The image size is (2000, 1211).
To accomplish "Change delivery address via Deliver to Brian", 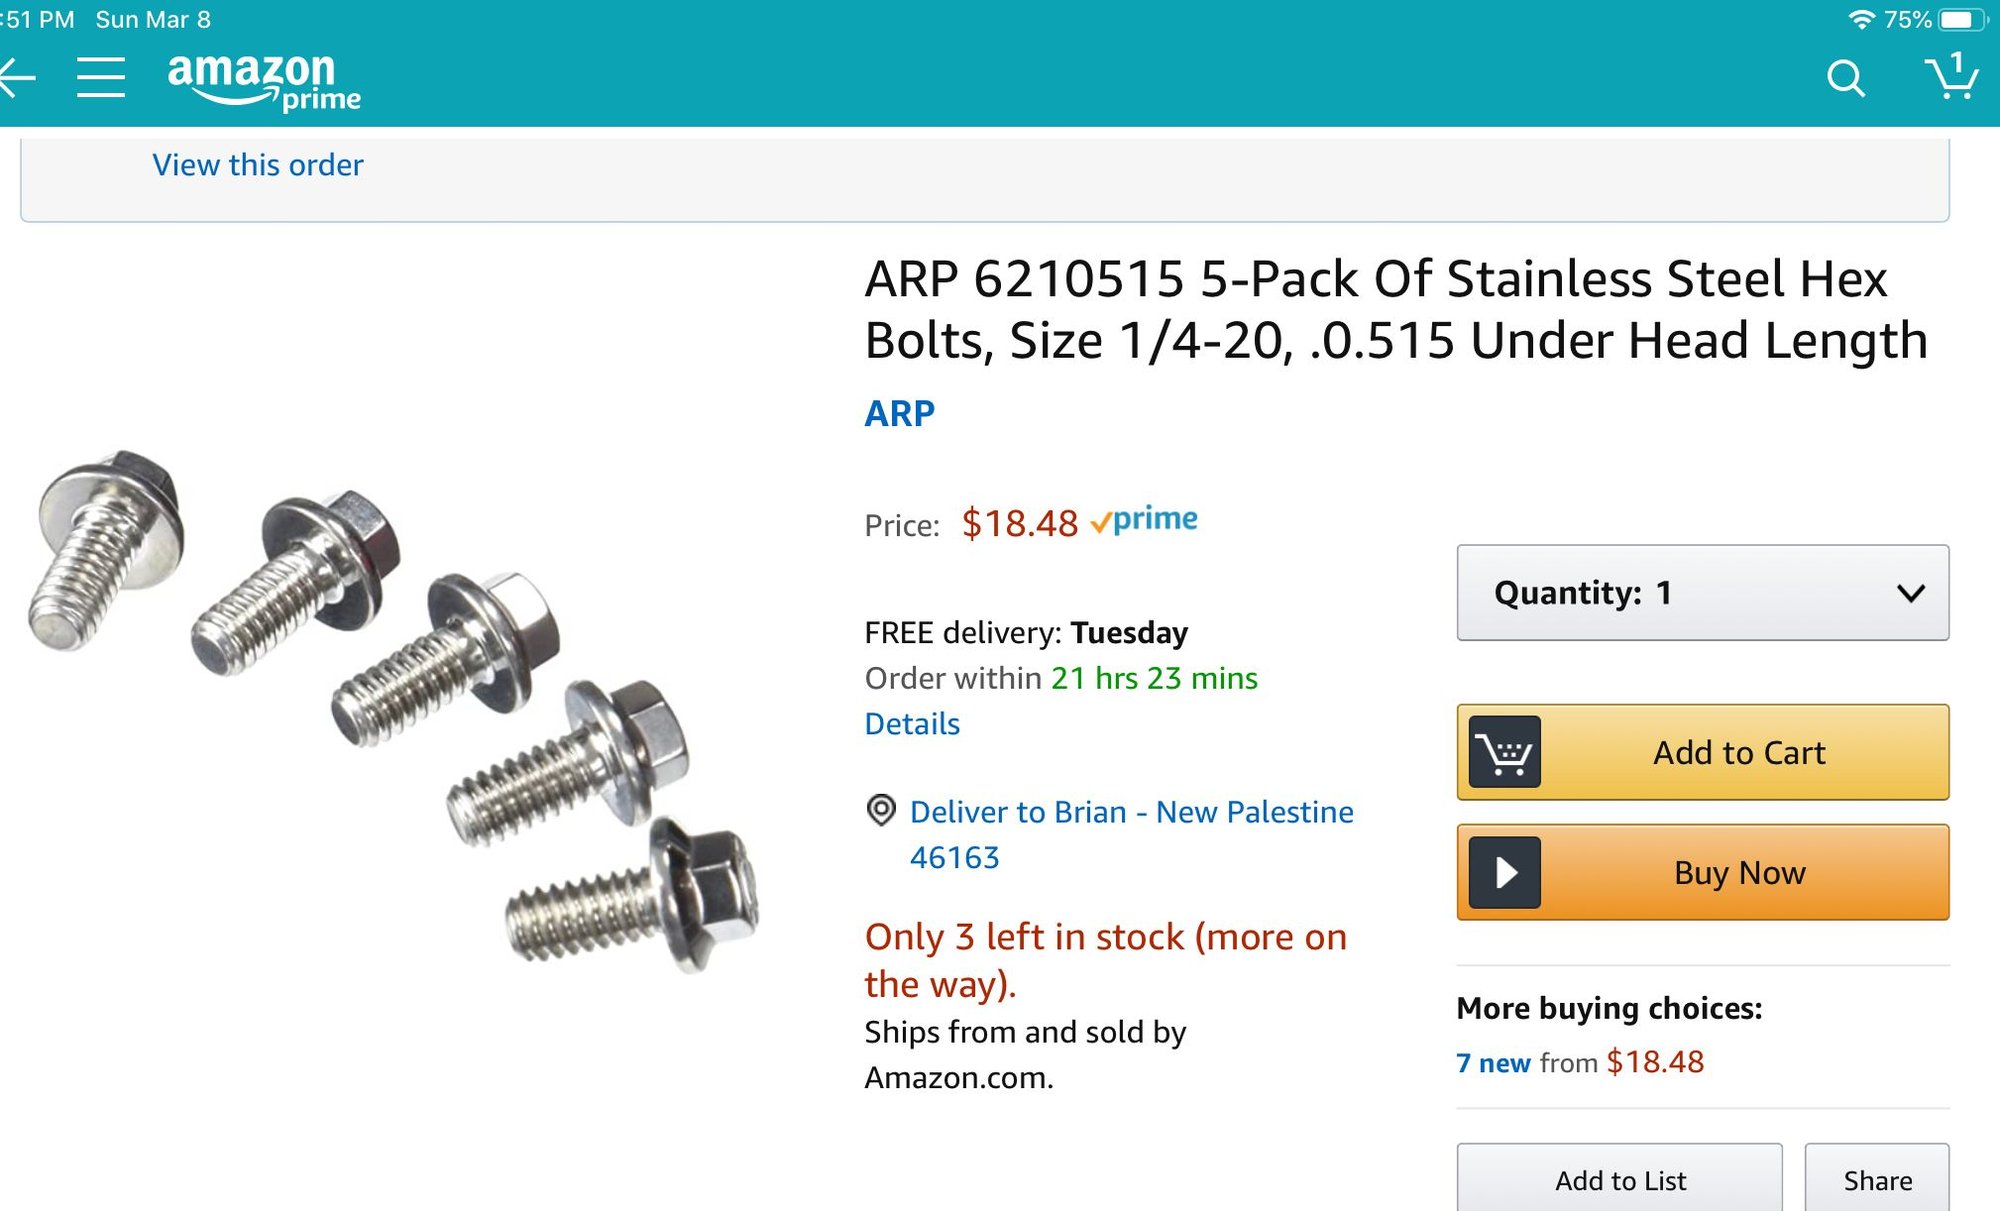I will (x=1130, y=812).
